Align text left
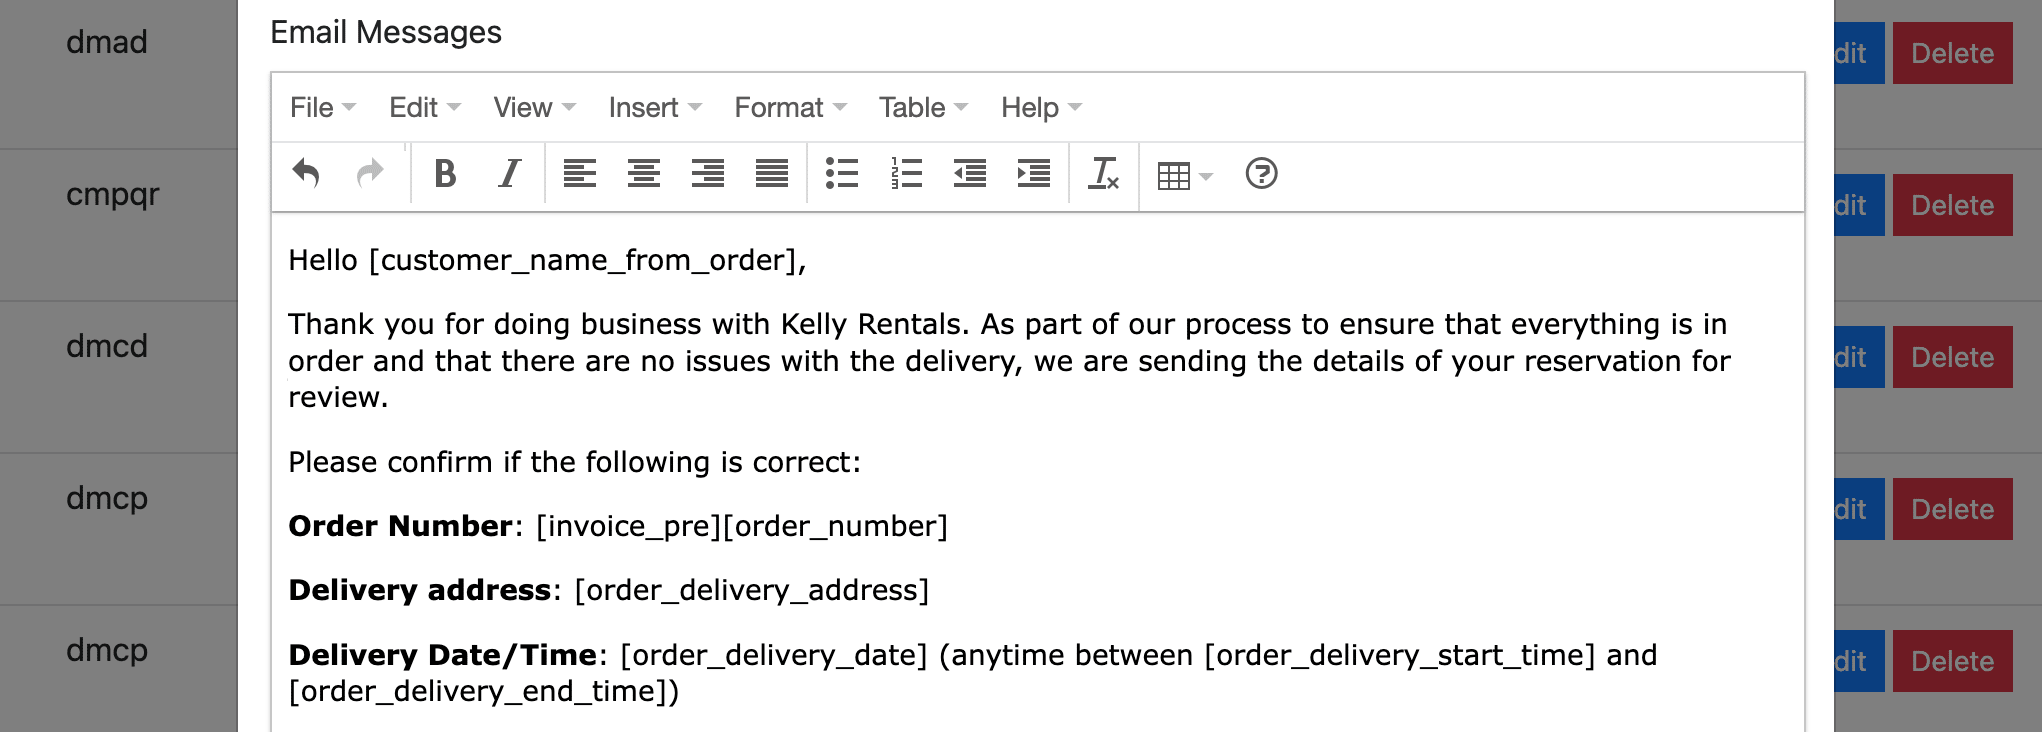This screenshot has width=2042, height=732. point(580,174)
